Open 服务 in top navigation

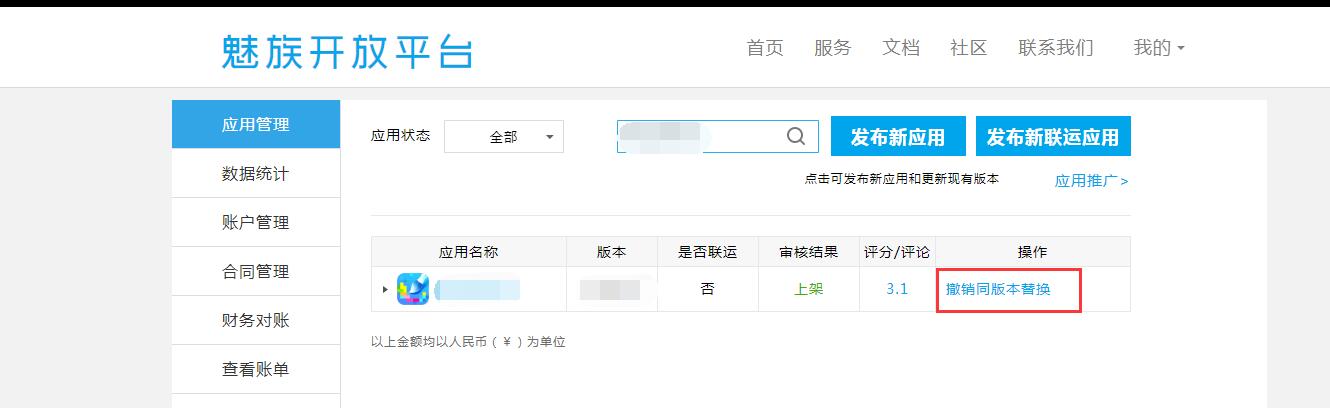coord(833,48)
